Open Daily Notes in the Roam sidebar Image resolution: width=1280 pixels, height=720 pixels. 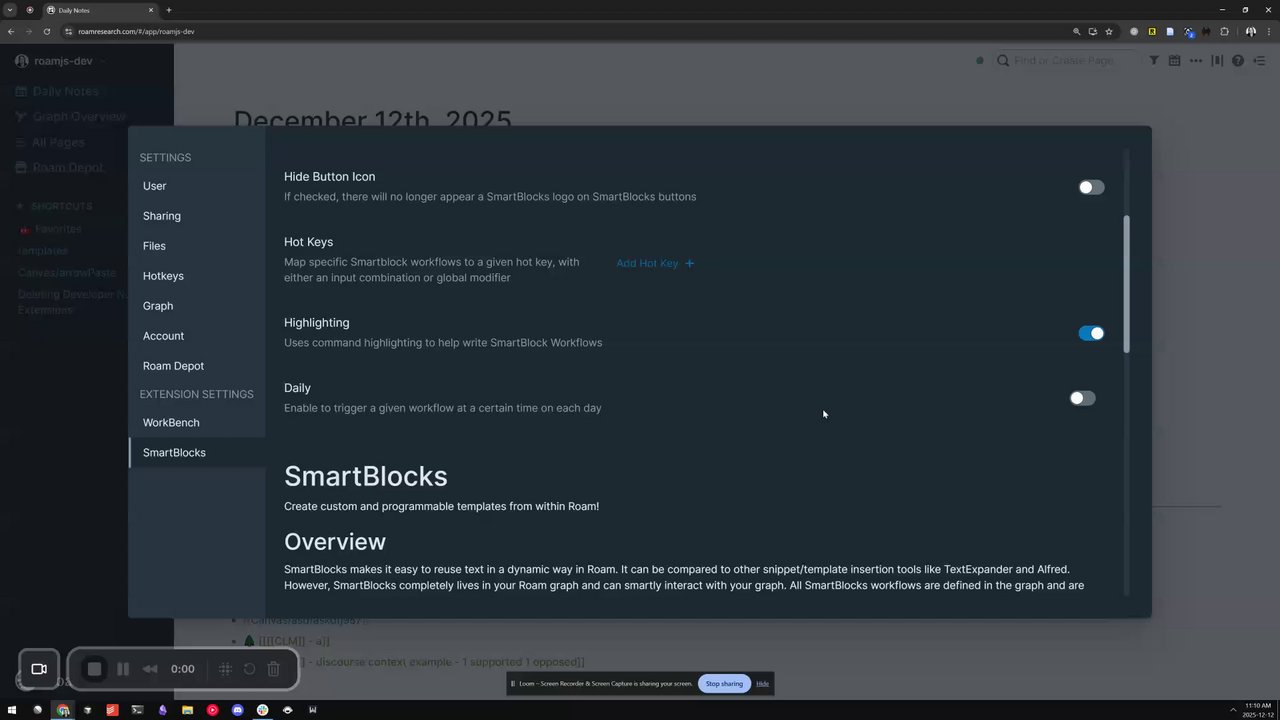tap(66, 91)
